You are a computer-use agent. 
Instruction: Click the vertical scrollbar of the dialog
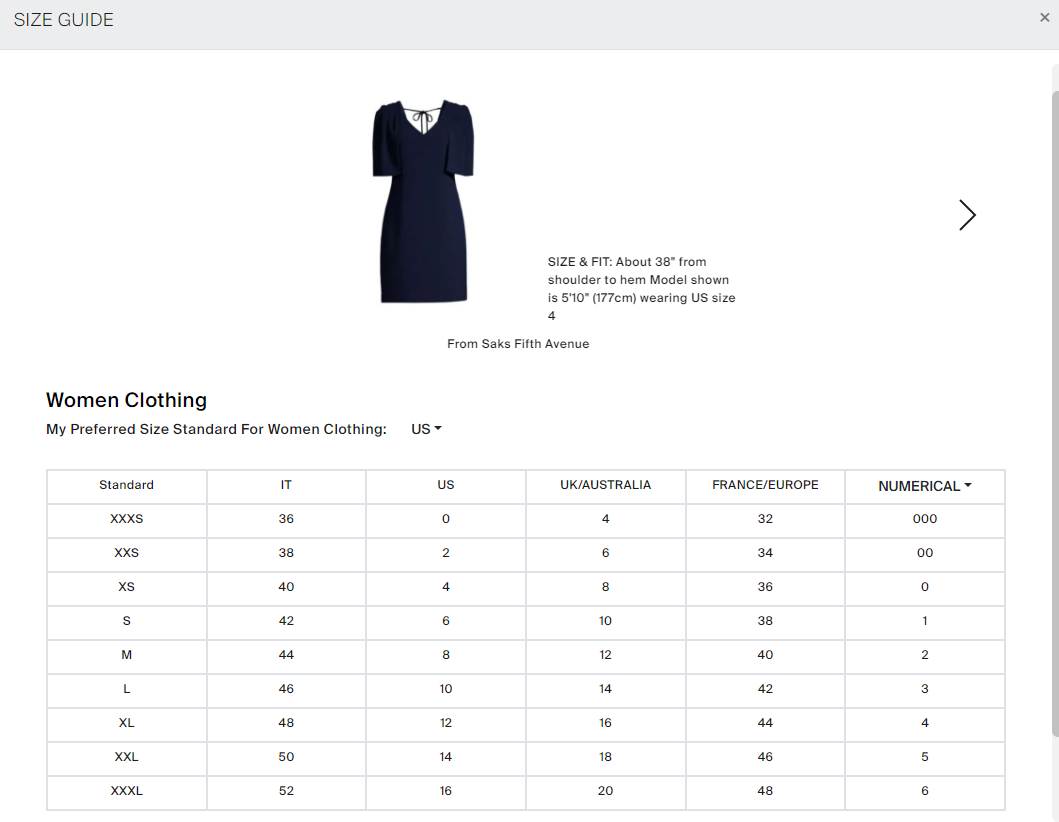[1055, 412]
